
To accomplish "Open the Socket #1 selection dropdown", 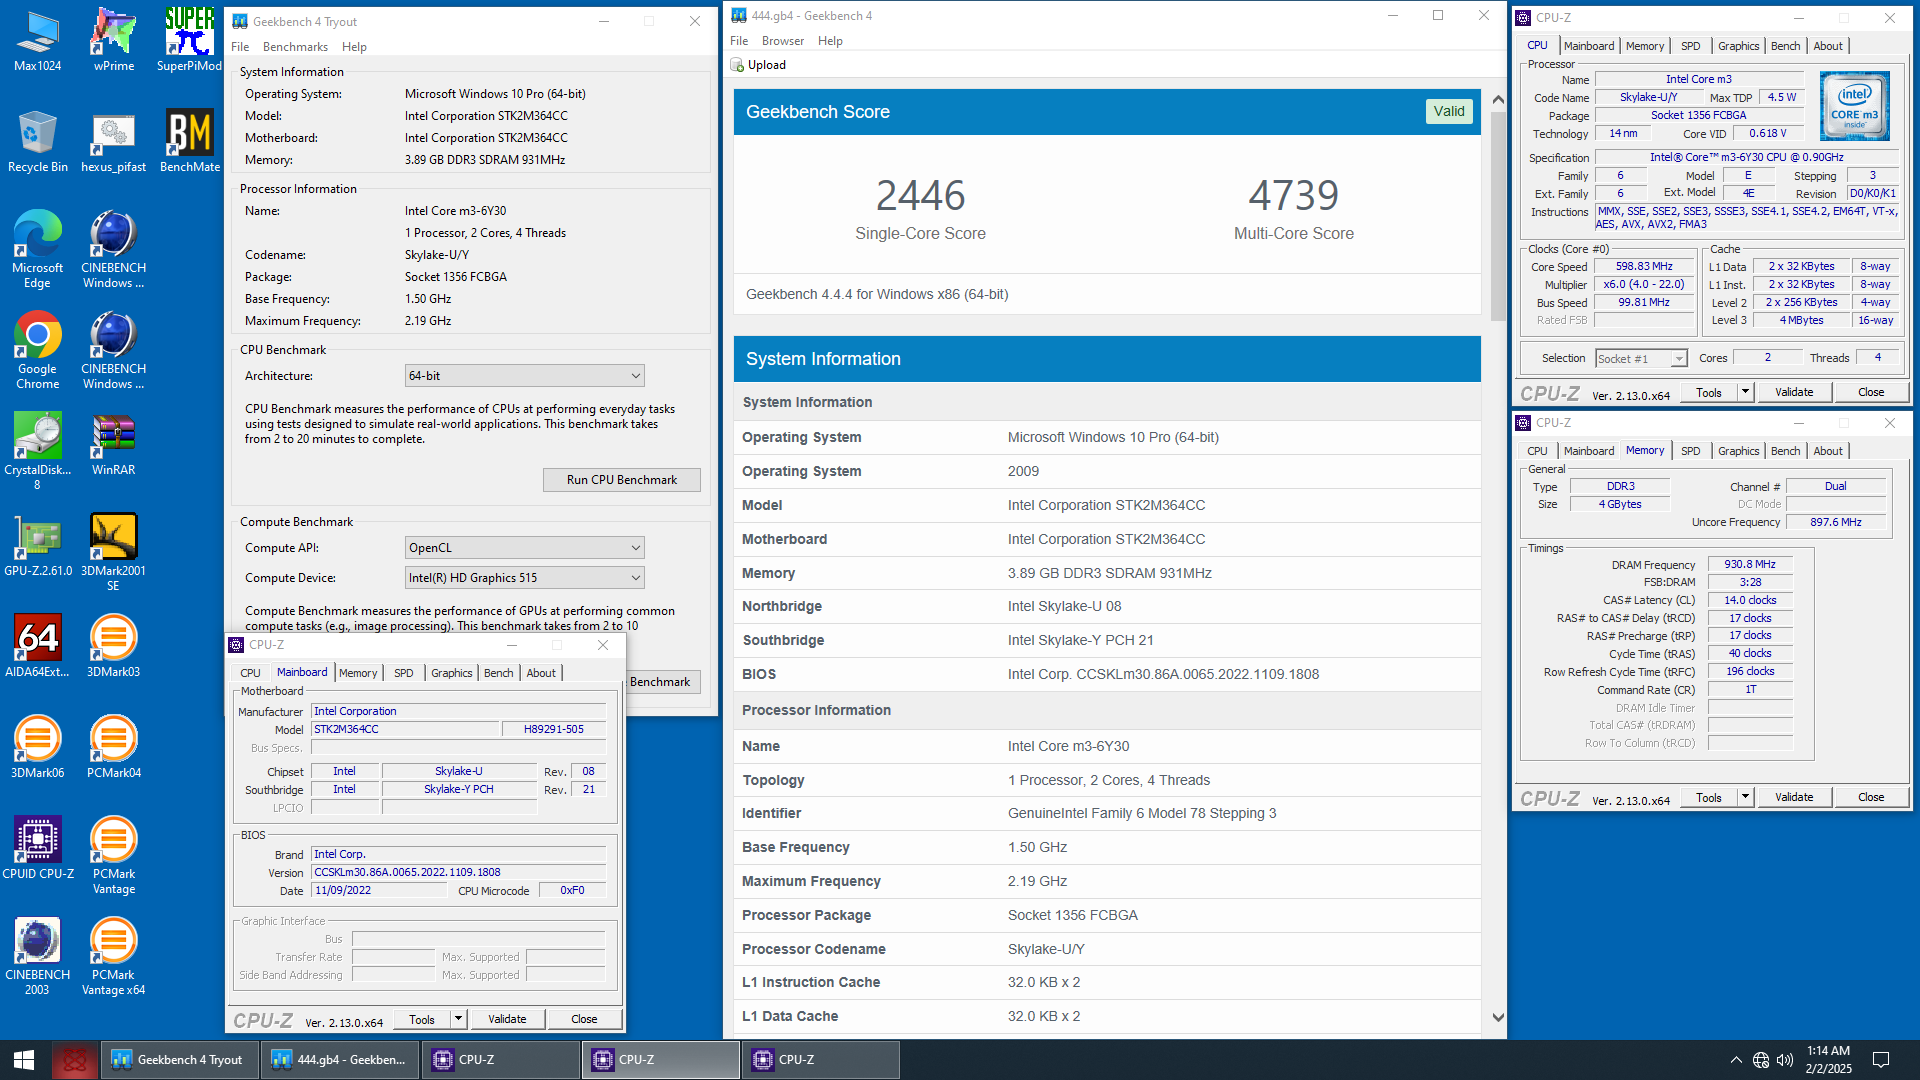I will pos(1641,359).
